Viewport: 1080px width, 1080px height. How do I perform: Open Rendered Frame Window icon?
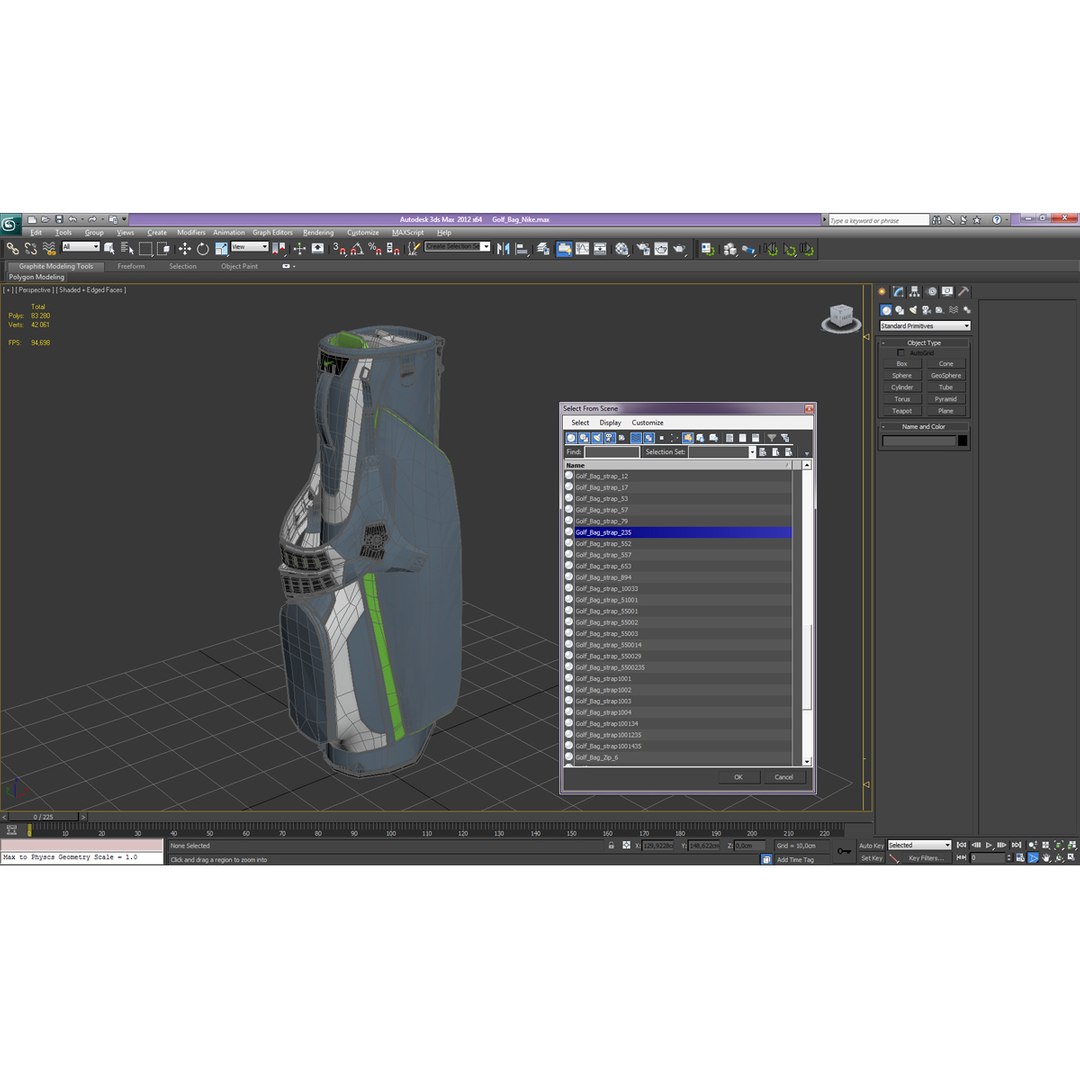pyautogui.click(x=661, y=249)
